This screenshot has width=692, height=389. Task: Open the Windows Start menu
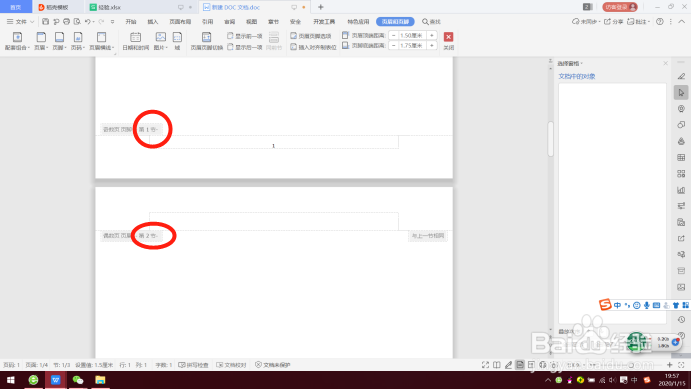tap(11, 380)
